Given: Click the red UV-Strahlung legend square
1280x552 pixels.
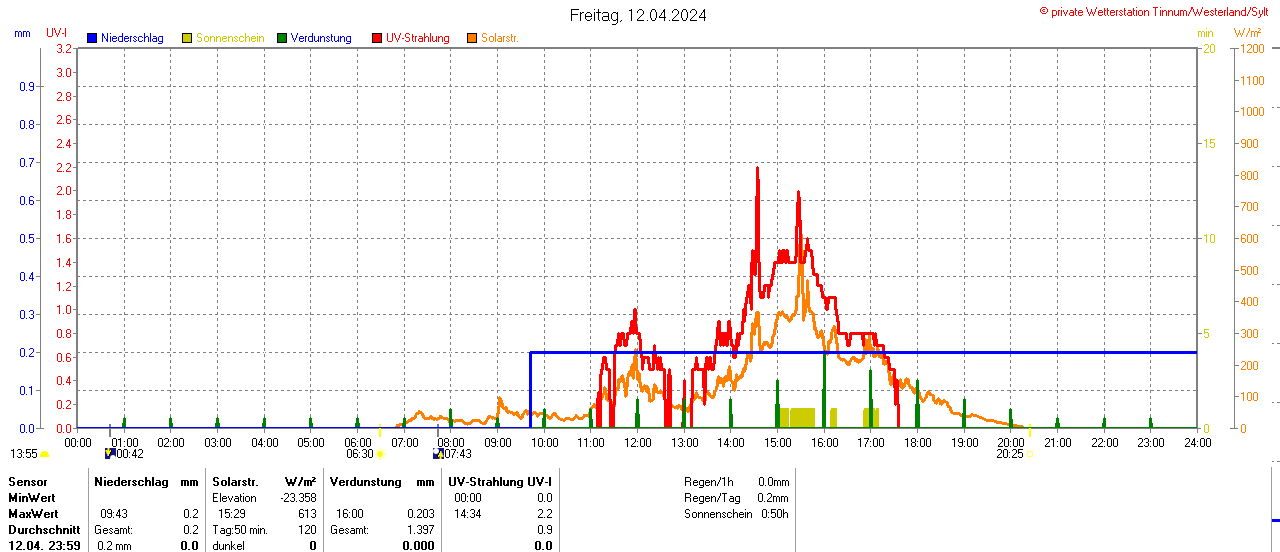Looking at the screenshot, I should click(377, 38).
